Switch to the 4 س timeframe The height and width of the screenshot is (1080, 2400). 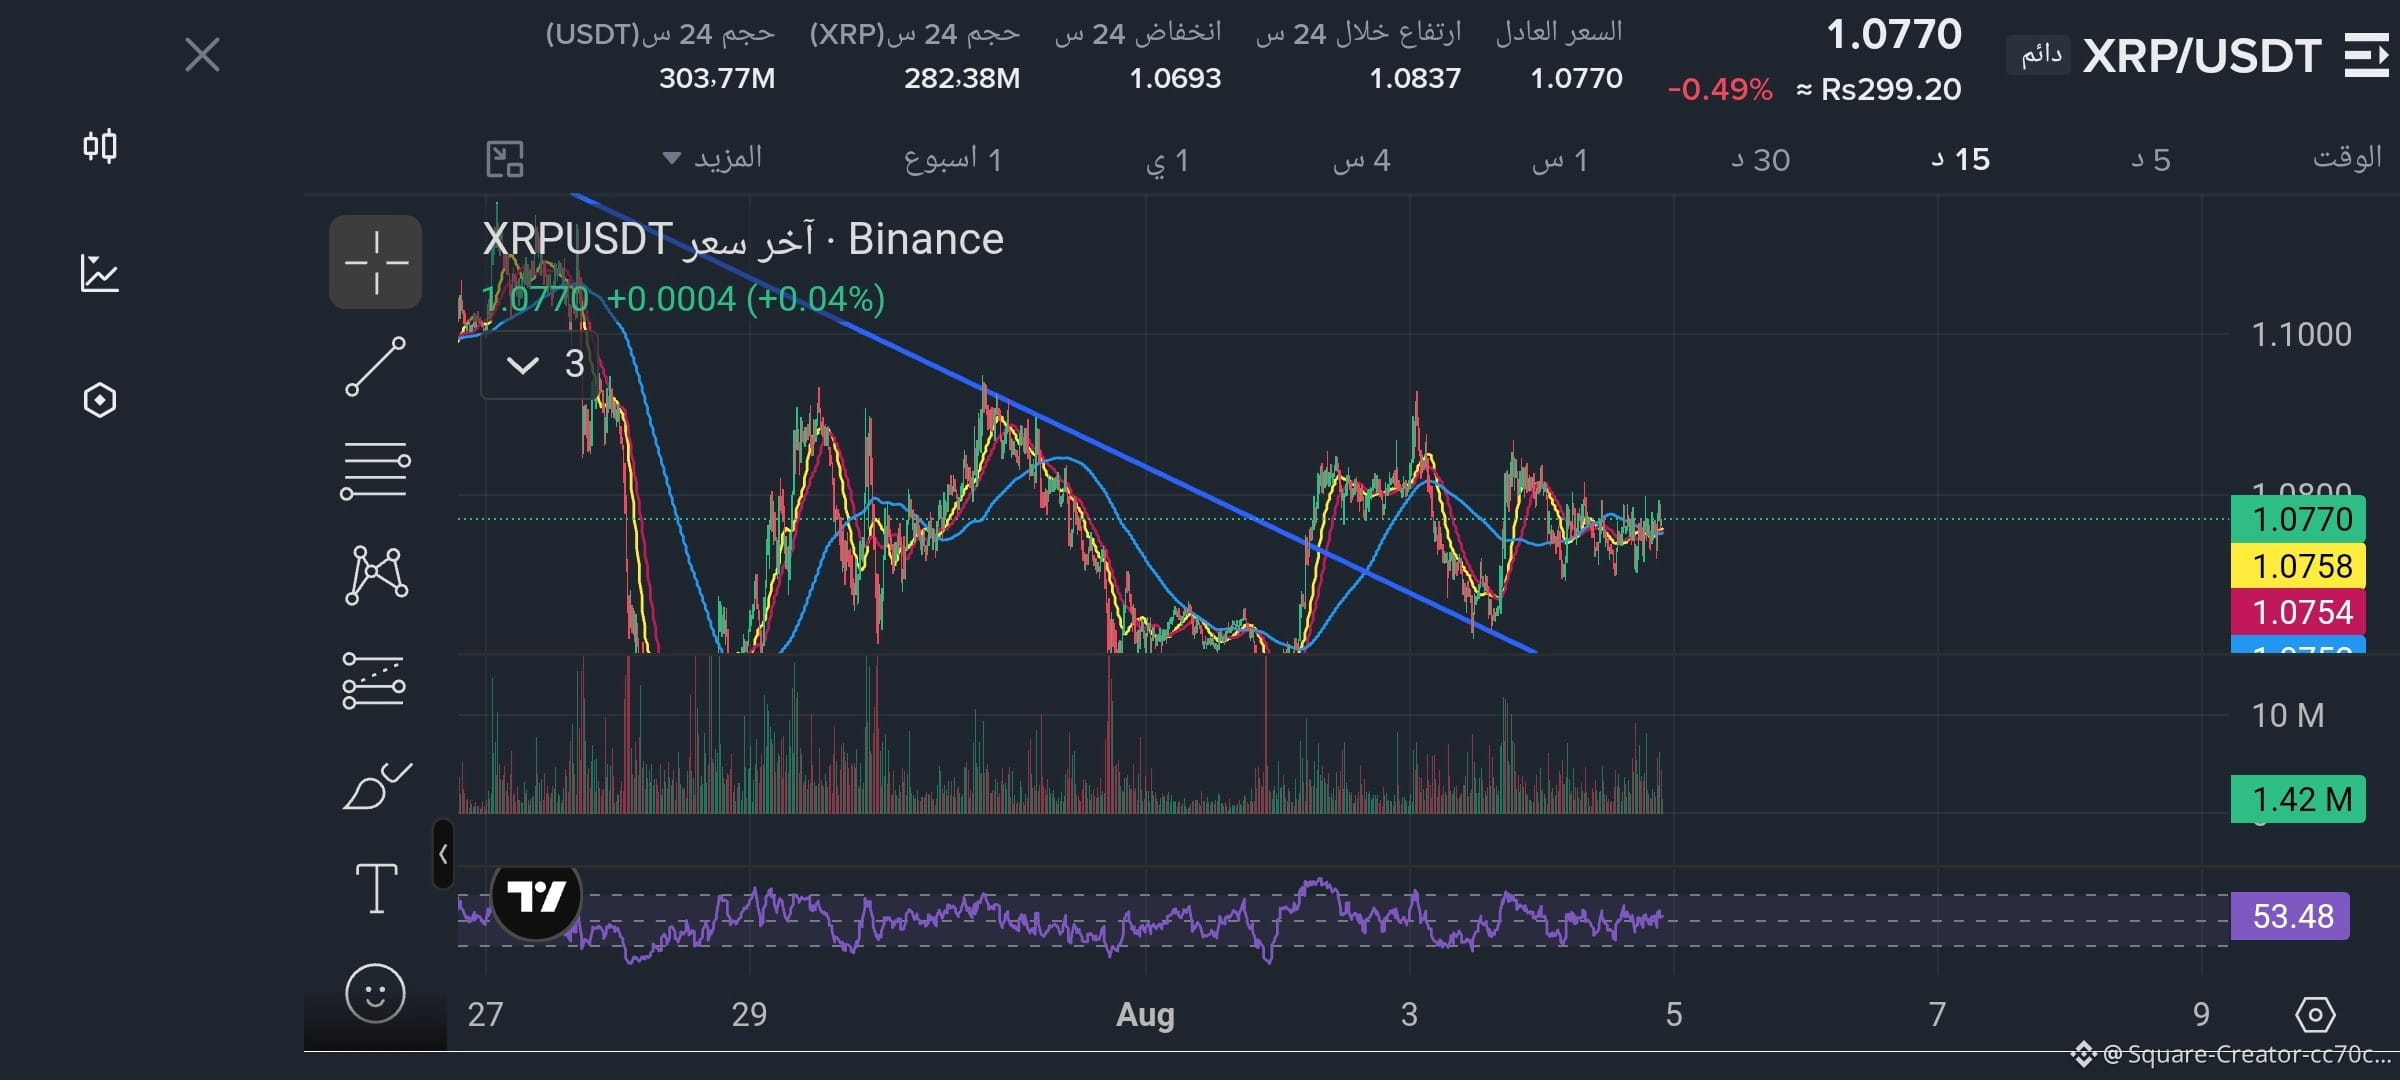coord(1361,160)
